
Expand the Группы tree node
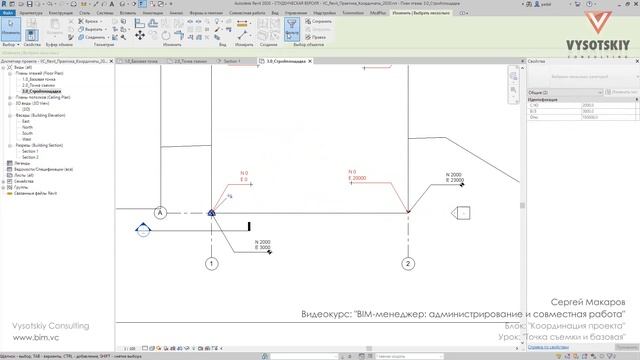(3, 187)
